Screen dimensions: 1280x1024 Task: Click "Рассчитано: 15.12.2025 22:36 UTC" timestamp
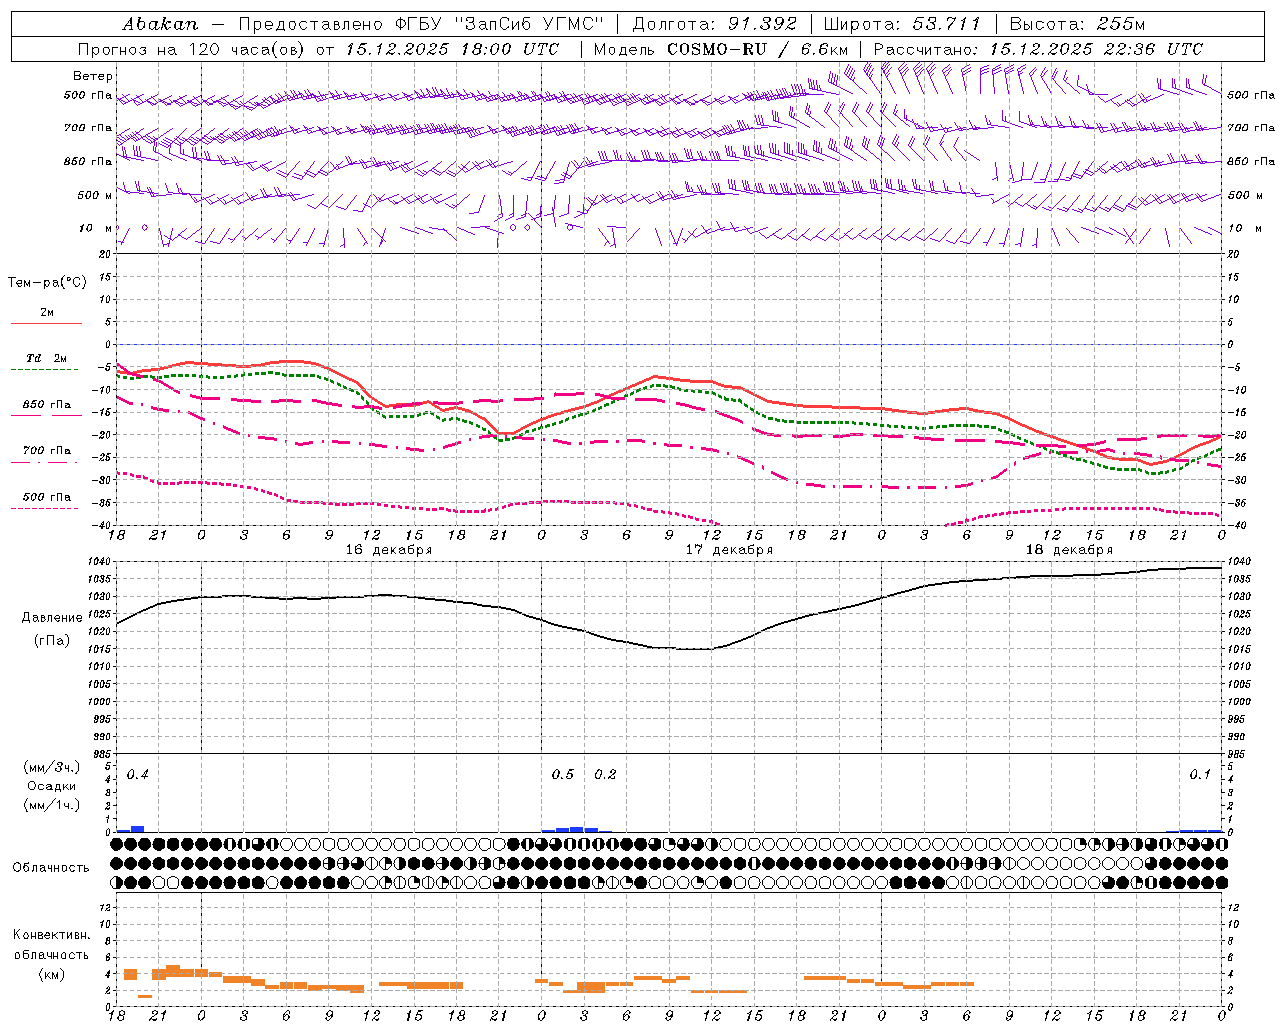point(1038,49)
